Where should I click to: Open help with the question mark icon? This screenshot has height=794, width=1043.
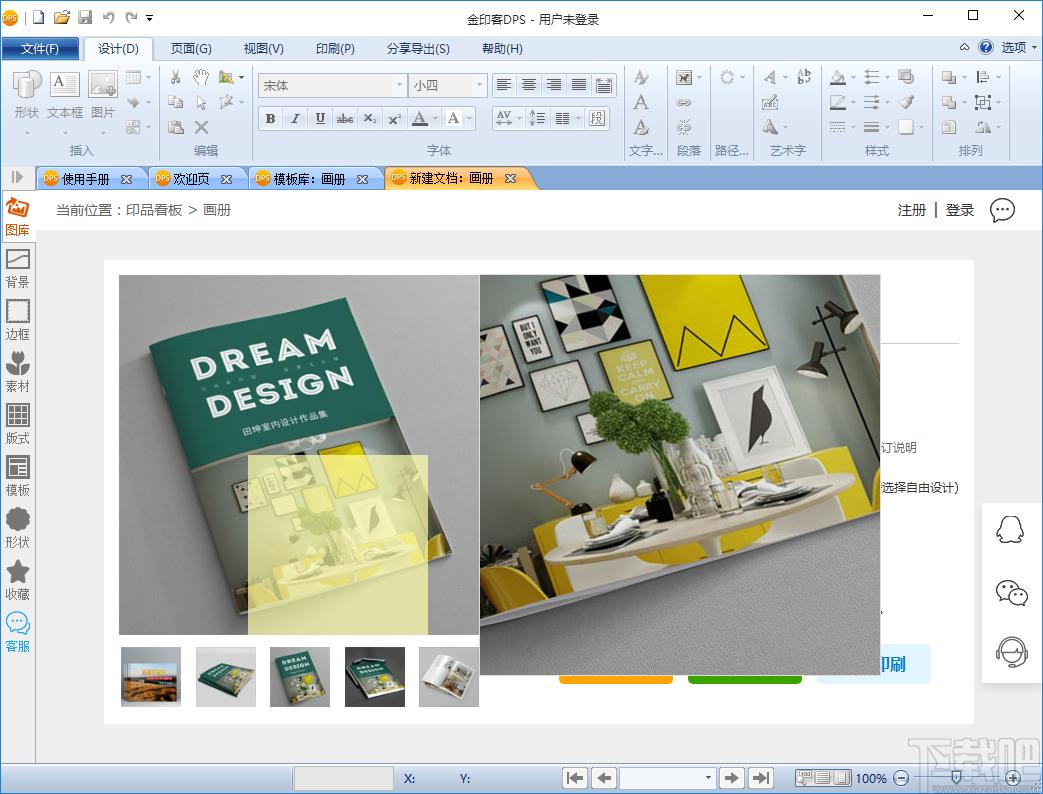986,47
